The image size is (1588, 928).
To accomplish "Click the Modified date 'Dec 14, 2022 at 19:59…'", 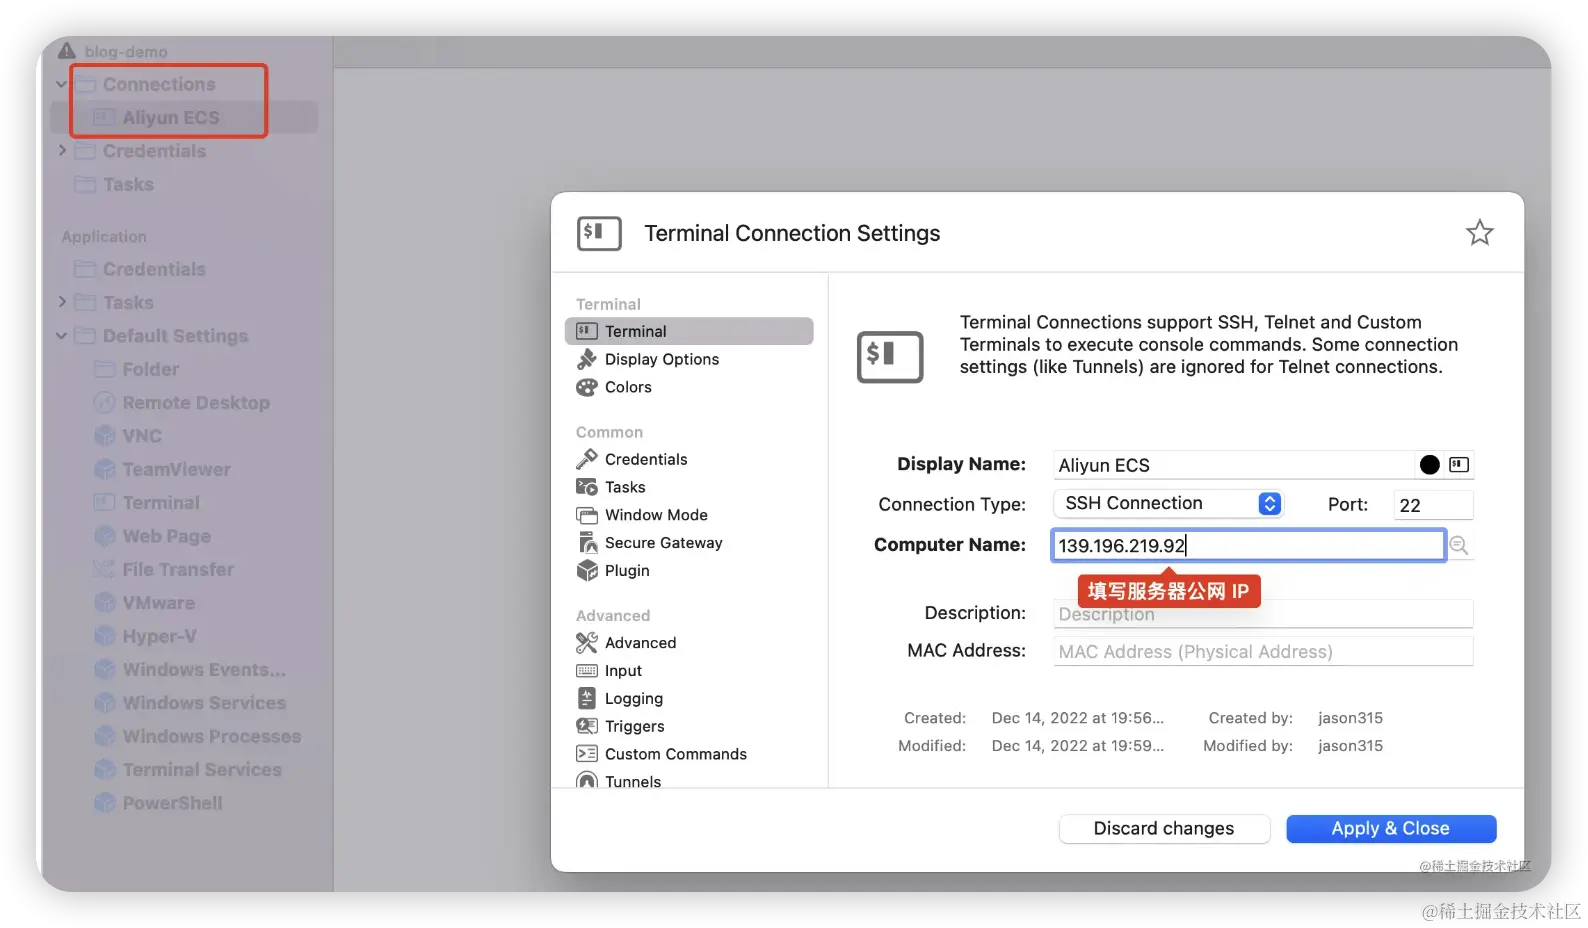I will point(1078,746).
